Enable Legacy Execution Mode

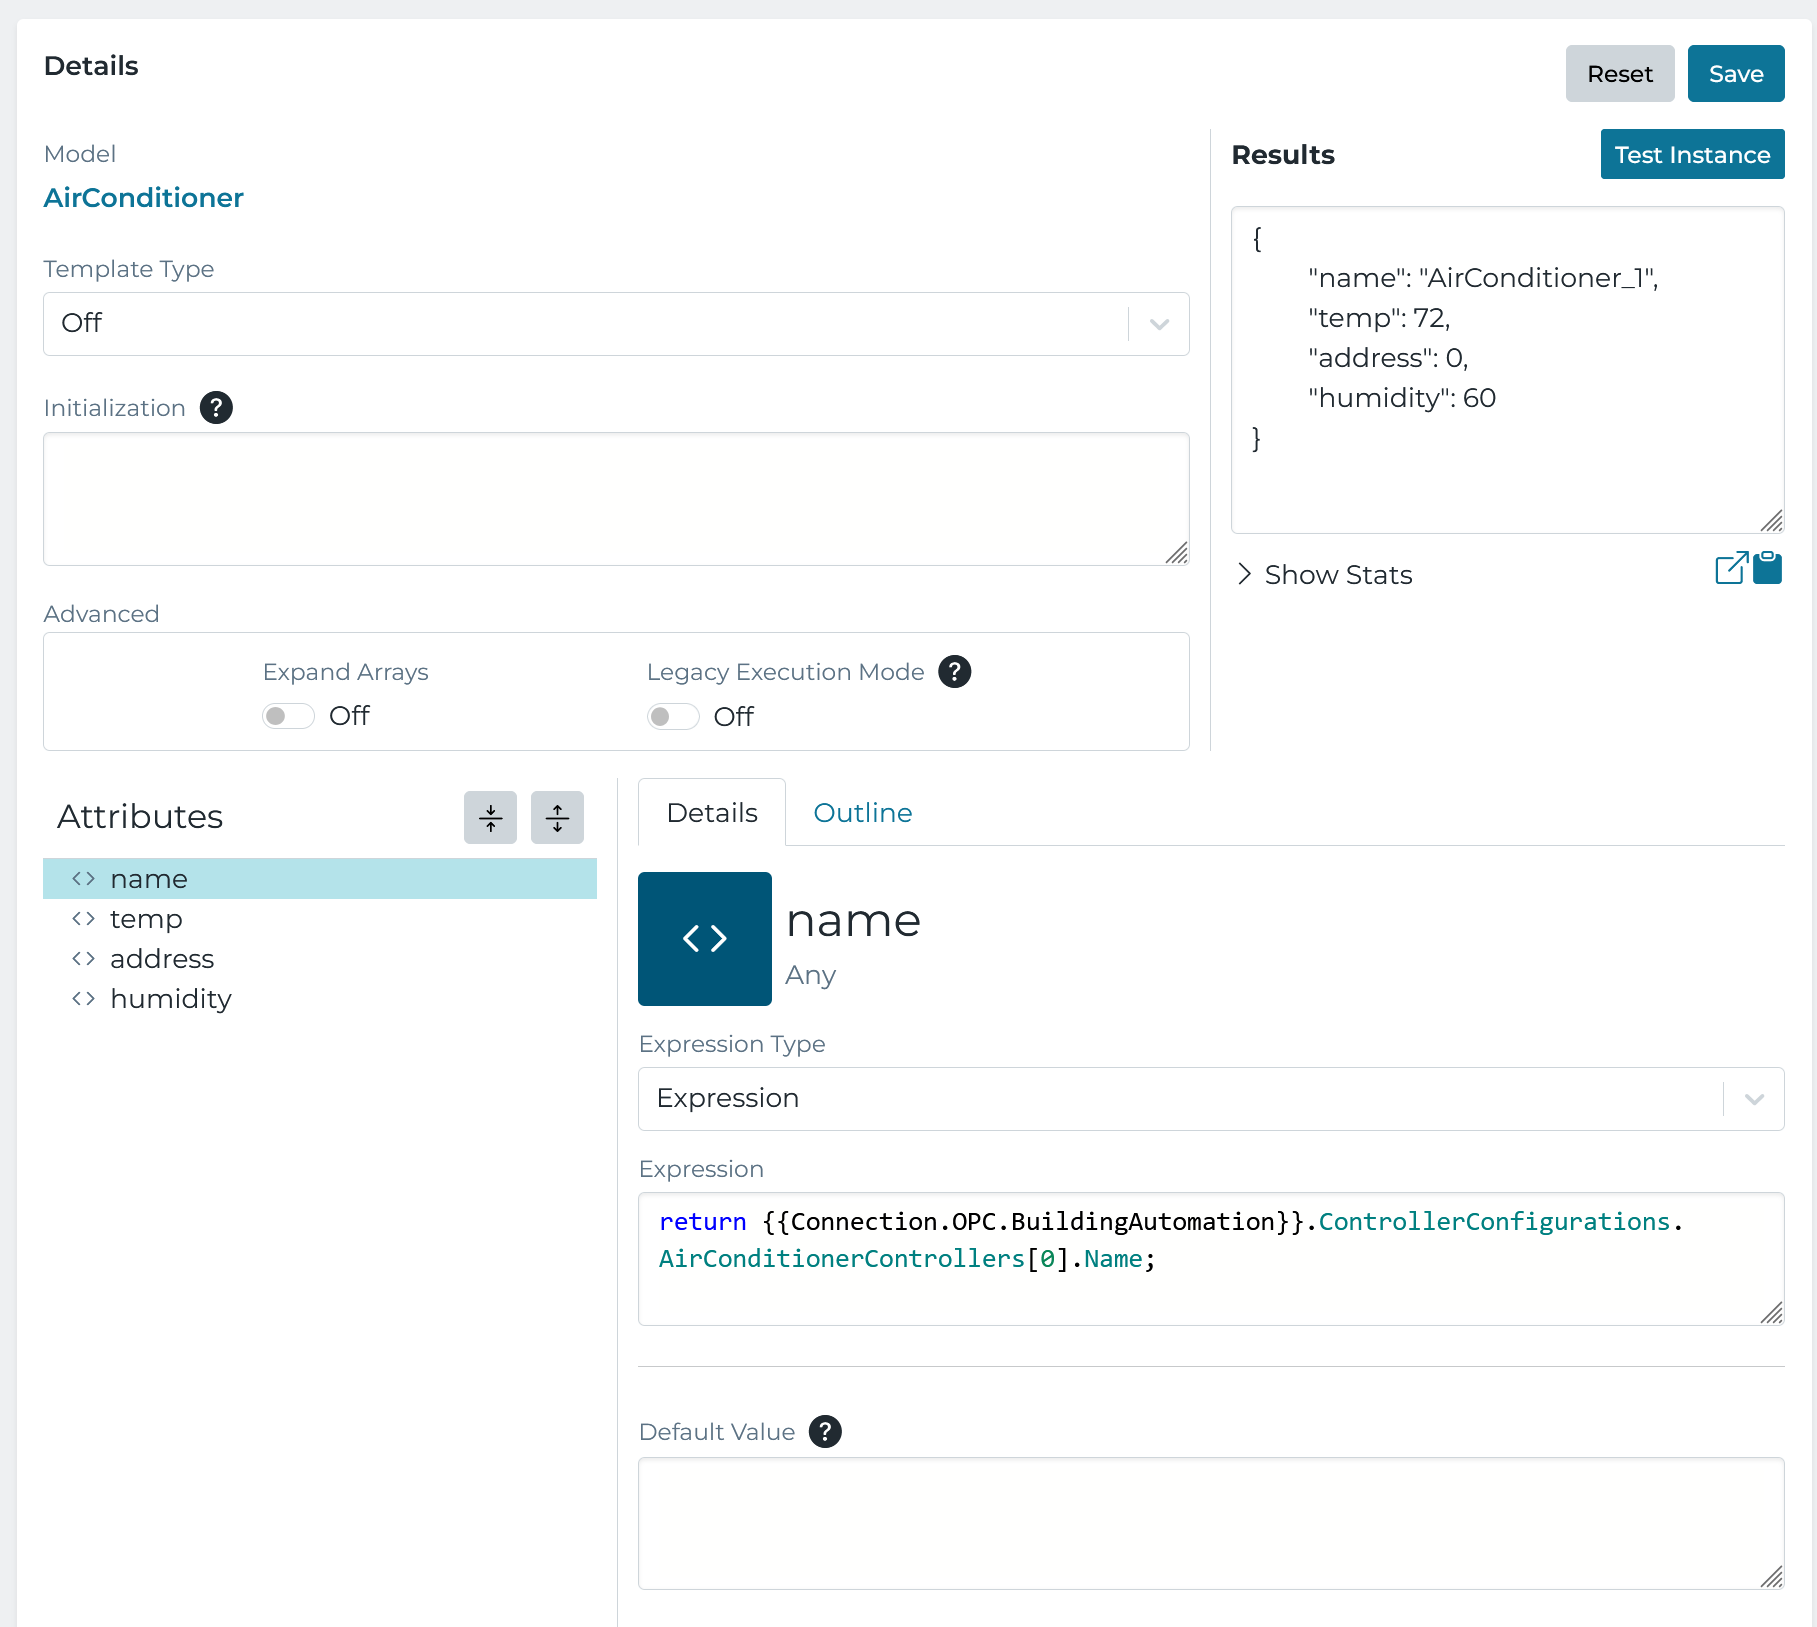(672, 716)
